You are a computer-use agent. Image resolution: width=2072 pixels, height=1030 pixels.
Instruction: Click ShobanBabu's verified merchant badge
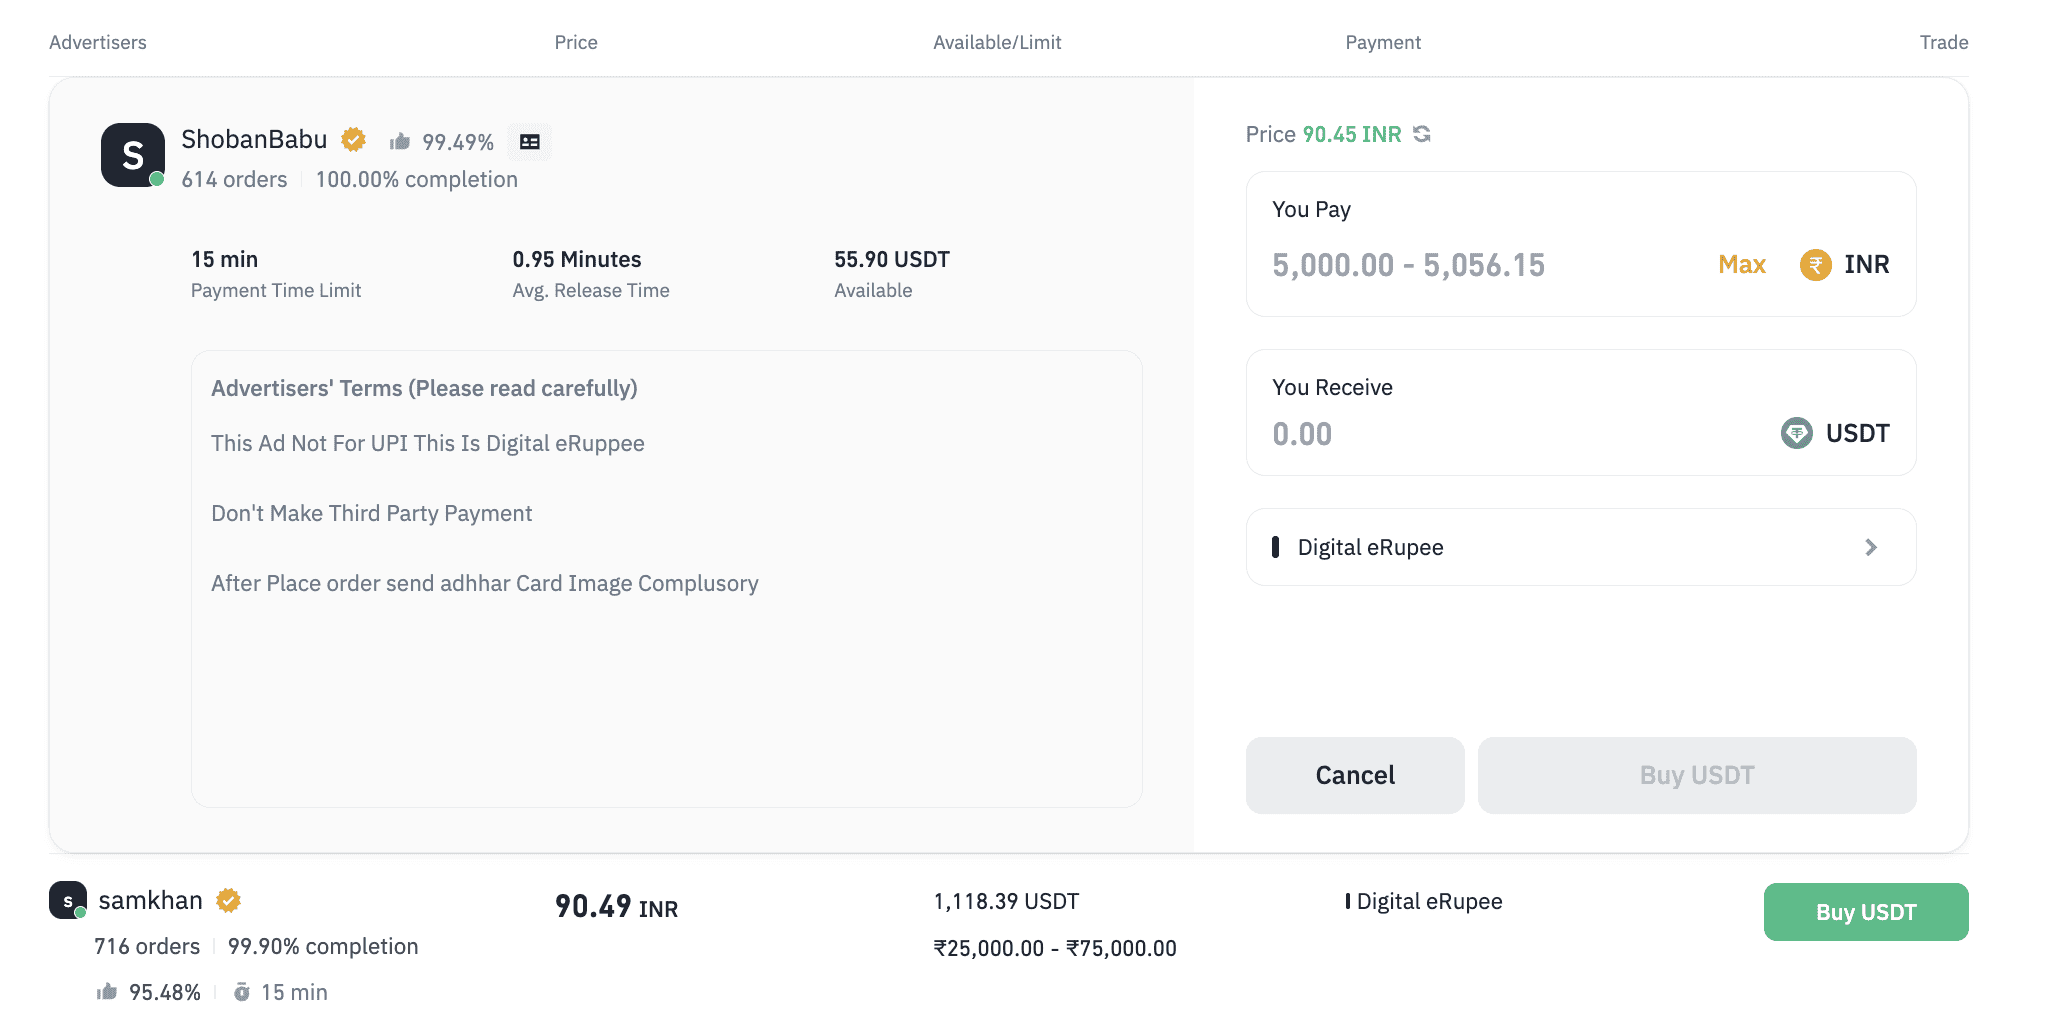pos(353,139)
